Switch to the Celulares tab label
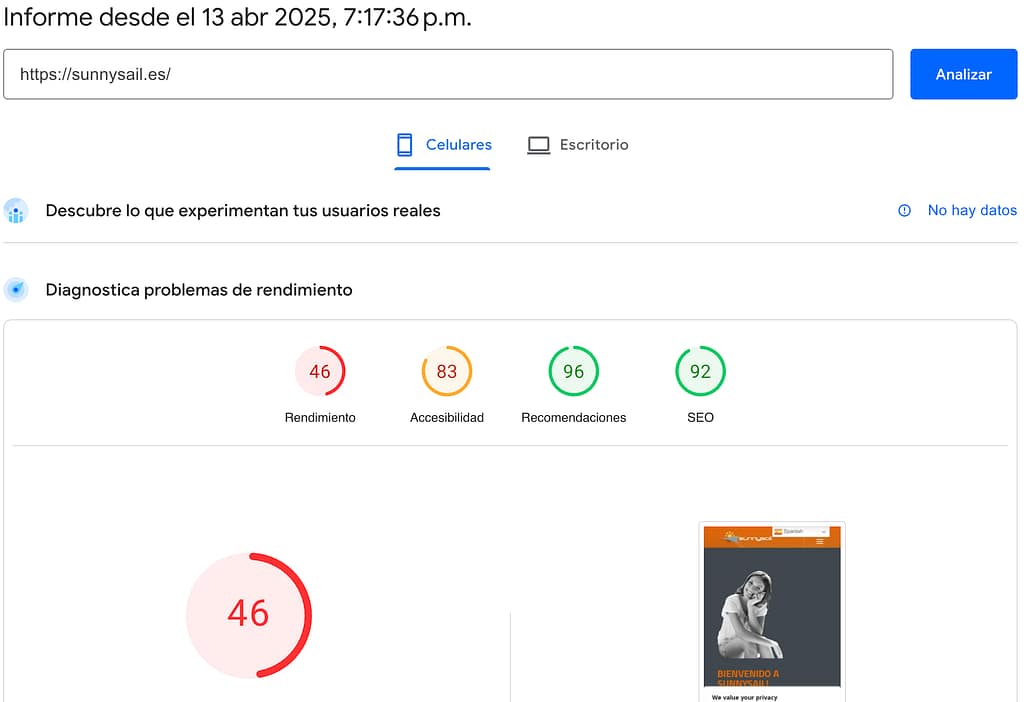Viewport: 1024px width, 702px height. coord(458,145)
